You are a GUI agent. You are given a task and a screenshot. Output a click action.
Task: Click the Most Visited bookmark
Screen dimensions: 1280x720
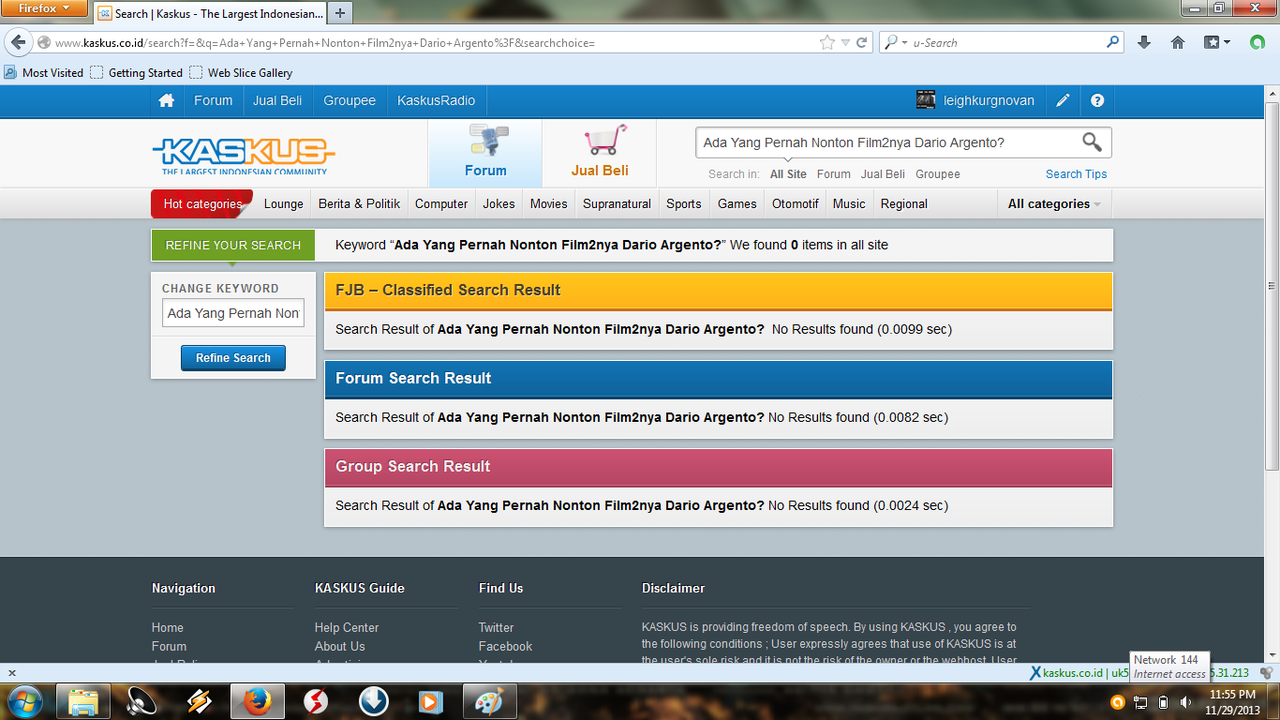point(44,73)
